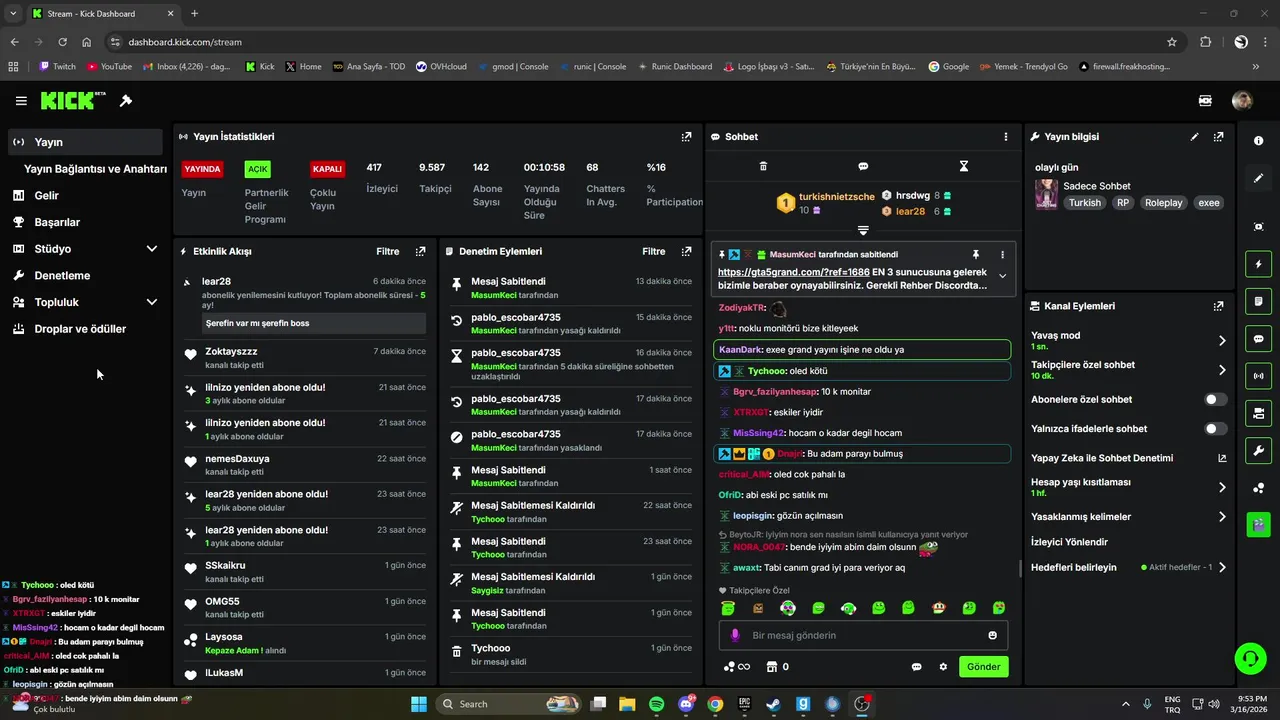Click the pencil icon in right sidebar
The width and height of the screenshot is (1280, 720).
[x=1258, y=178]
